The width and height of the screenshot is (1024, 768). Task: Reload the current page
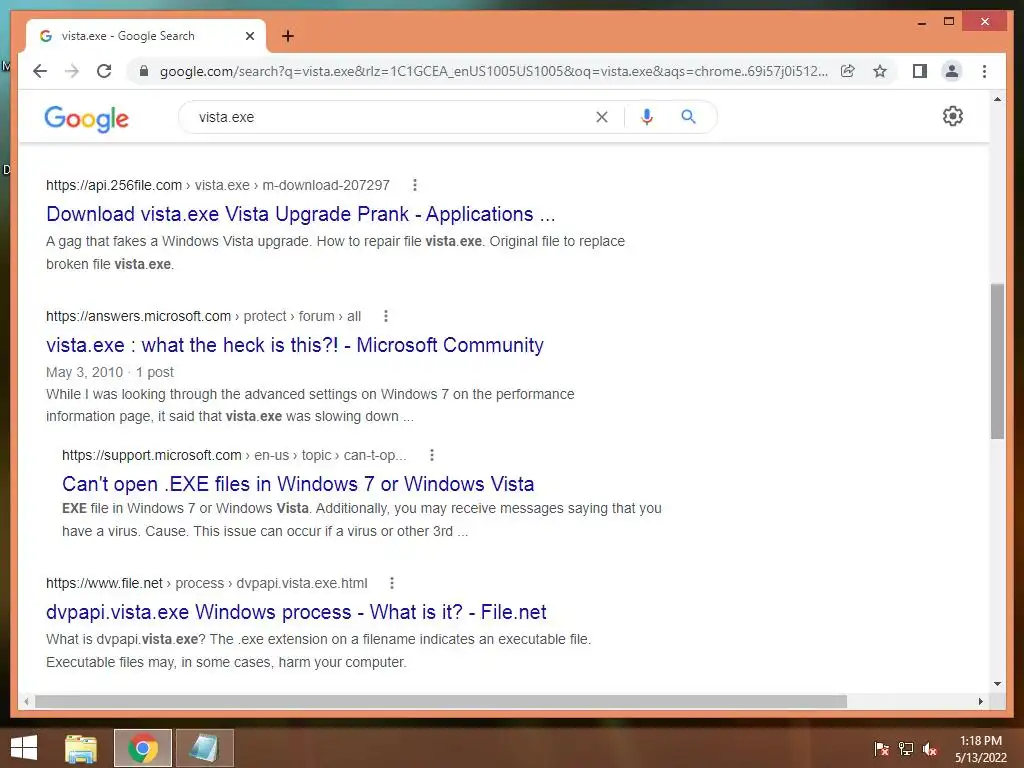(104, 71)
